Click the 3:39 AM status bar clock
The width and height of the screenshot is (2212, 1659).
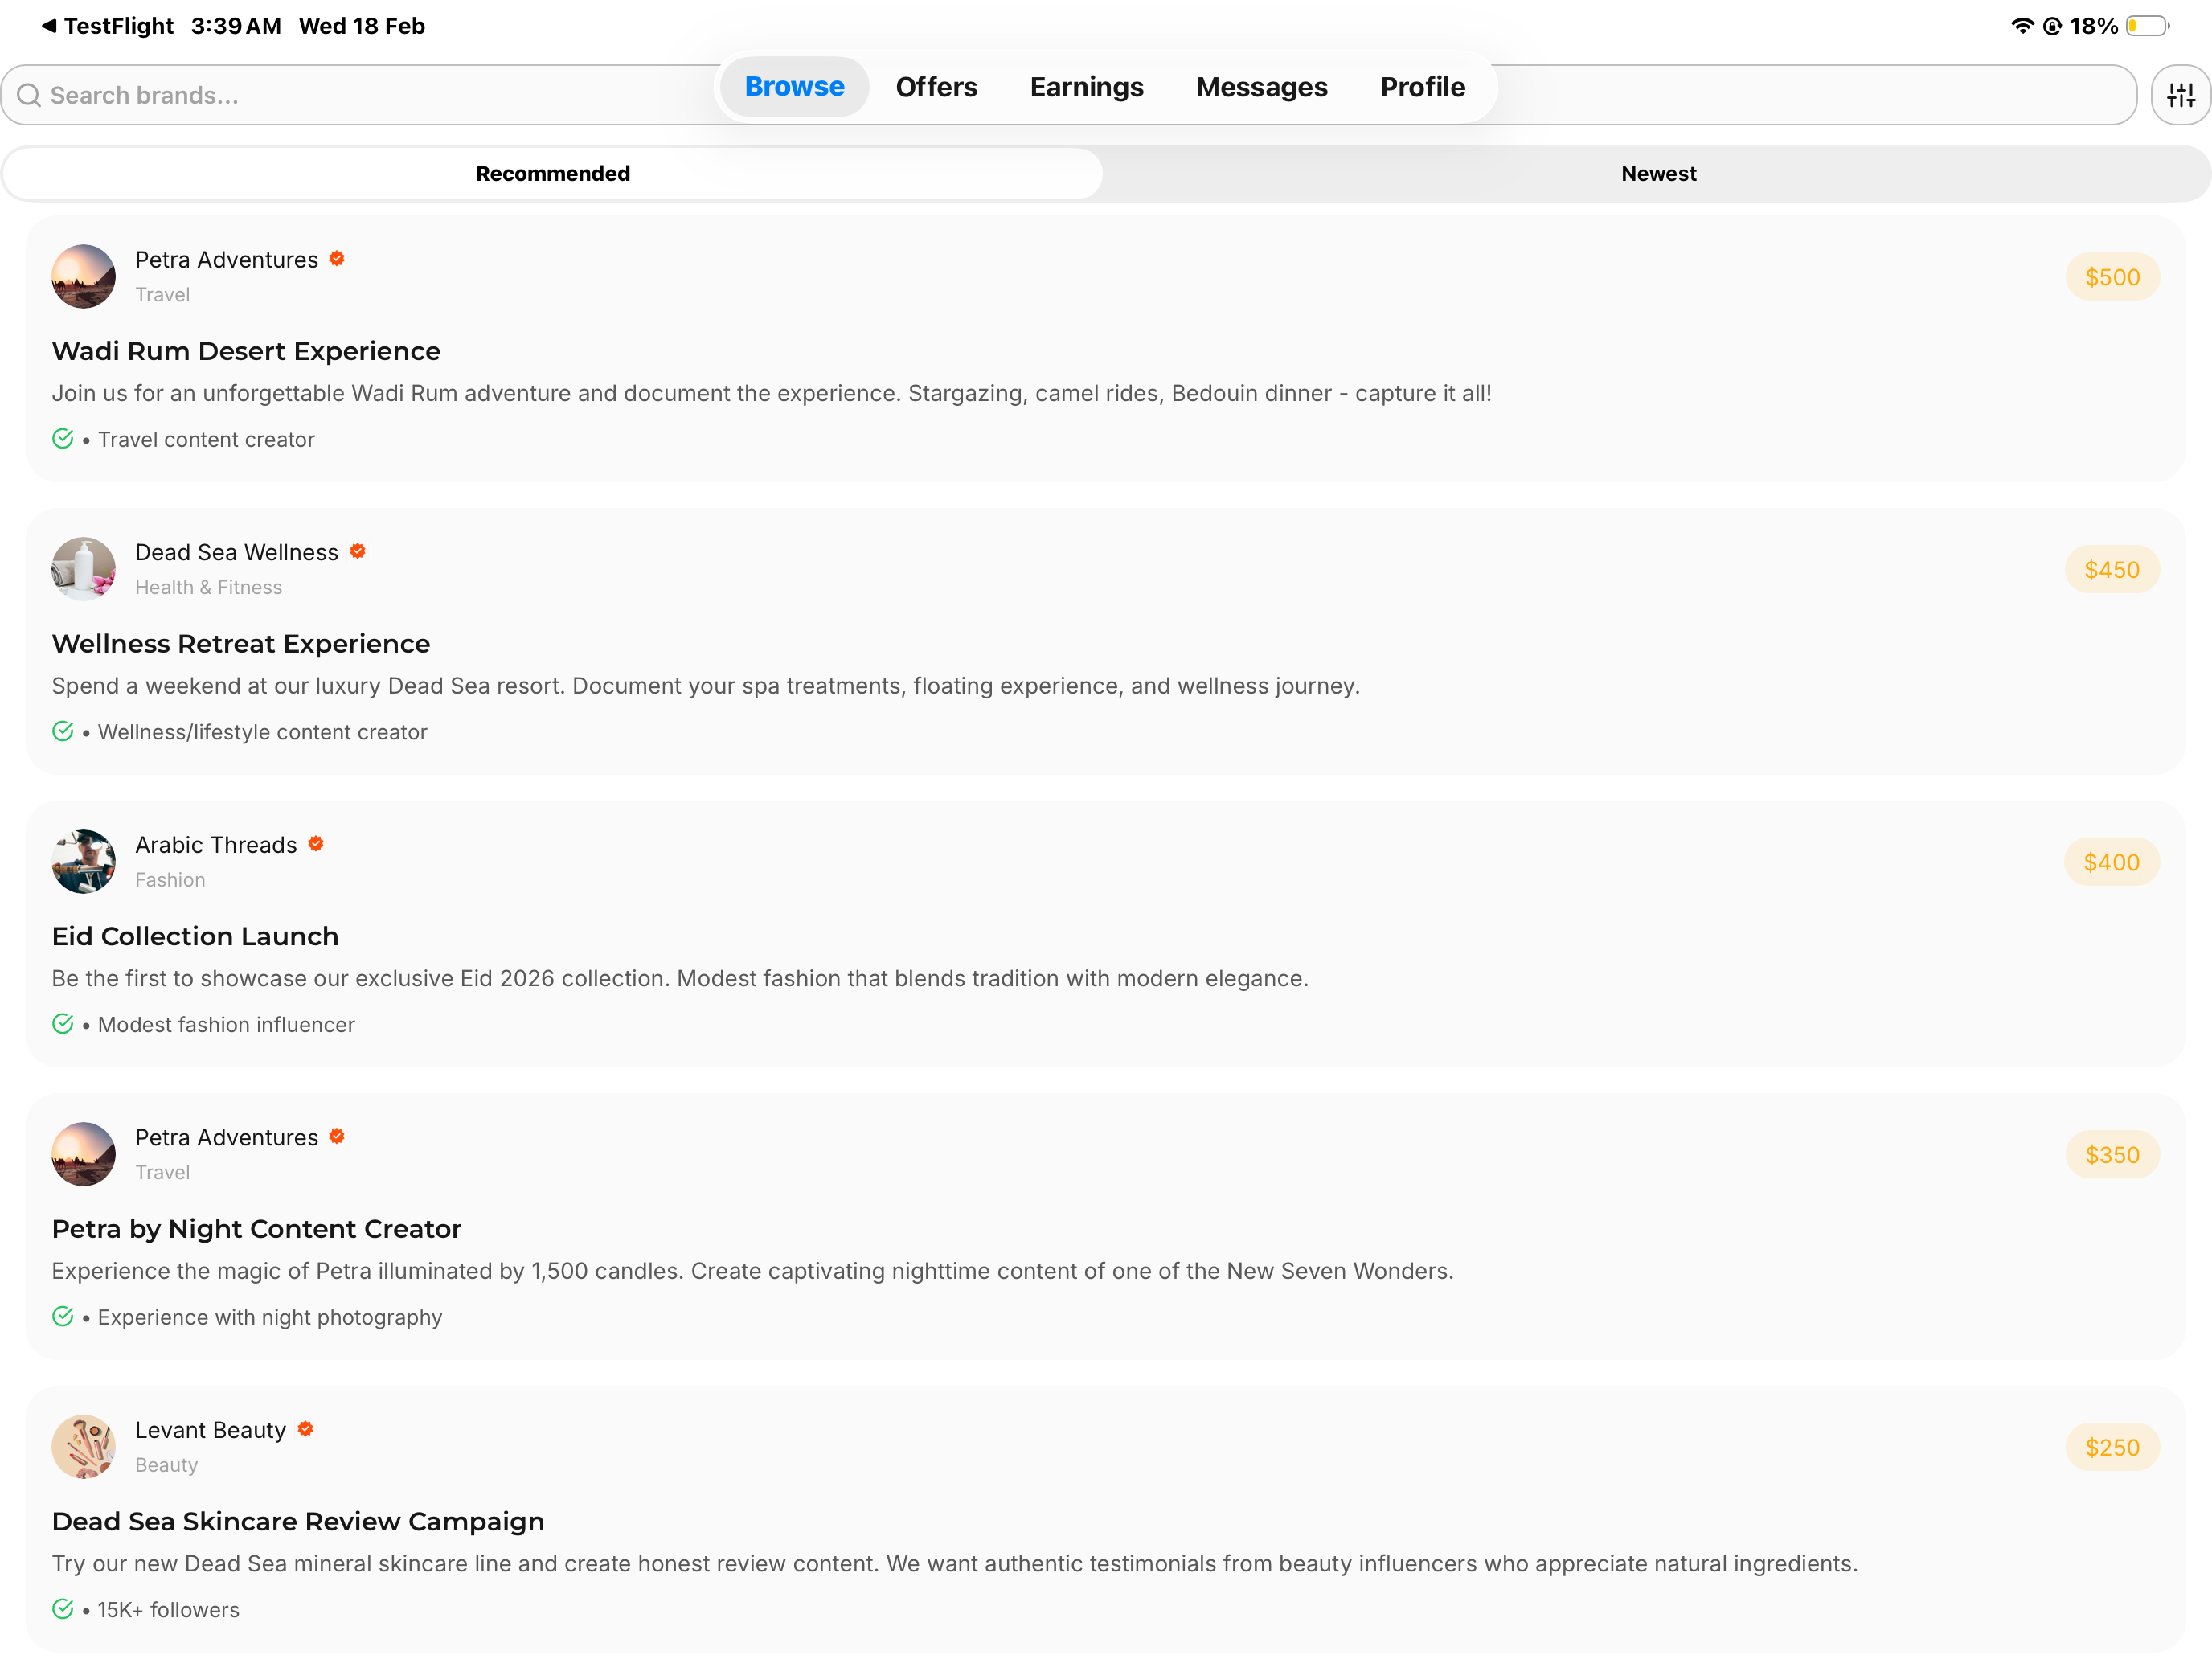(236, 26)
